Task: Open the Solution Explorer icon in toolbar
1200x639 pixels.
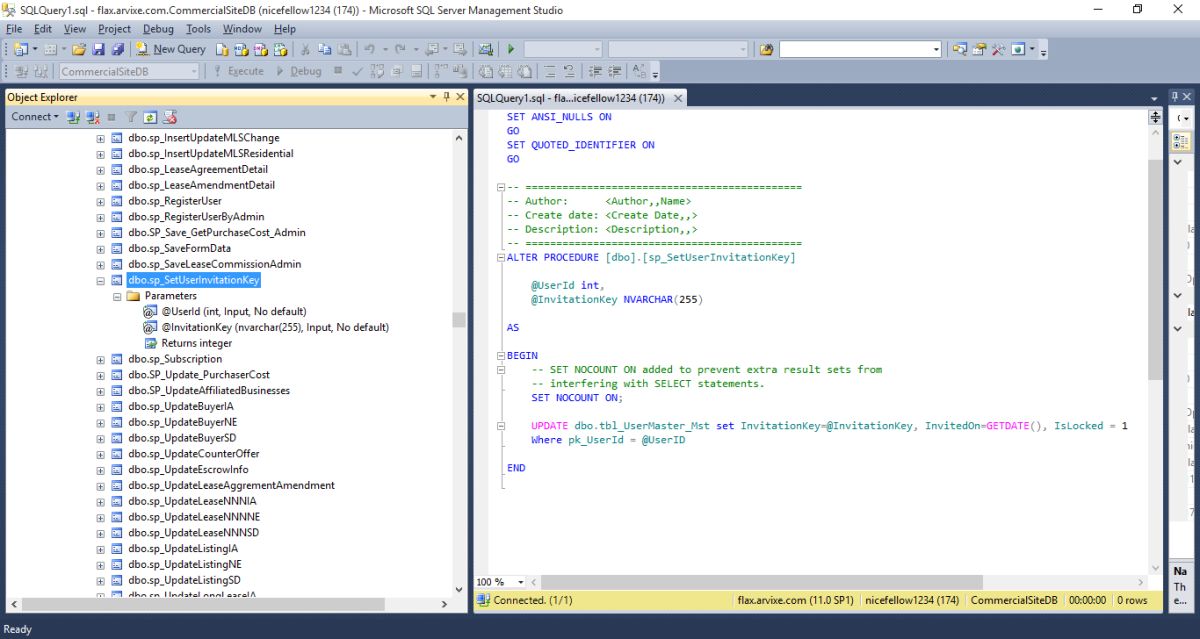Action: (959, 49)
